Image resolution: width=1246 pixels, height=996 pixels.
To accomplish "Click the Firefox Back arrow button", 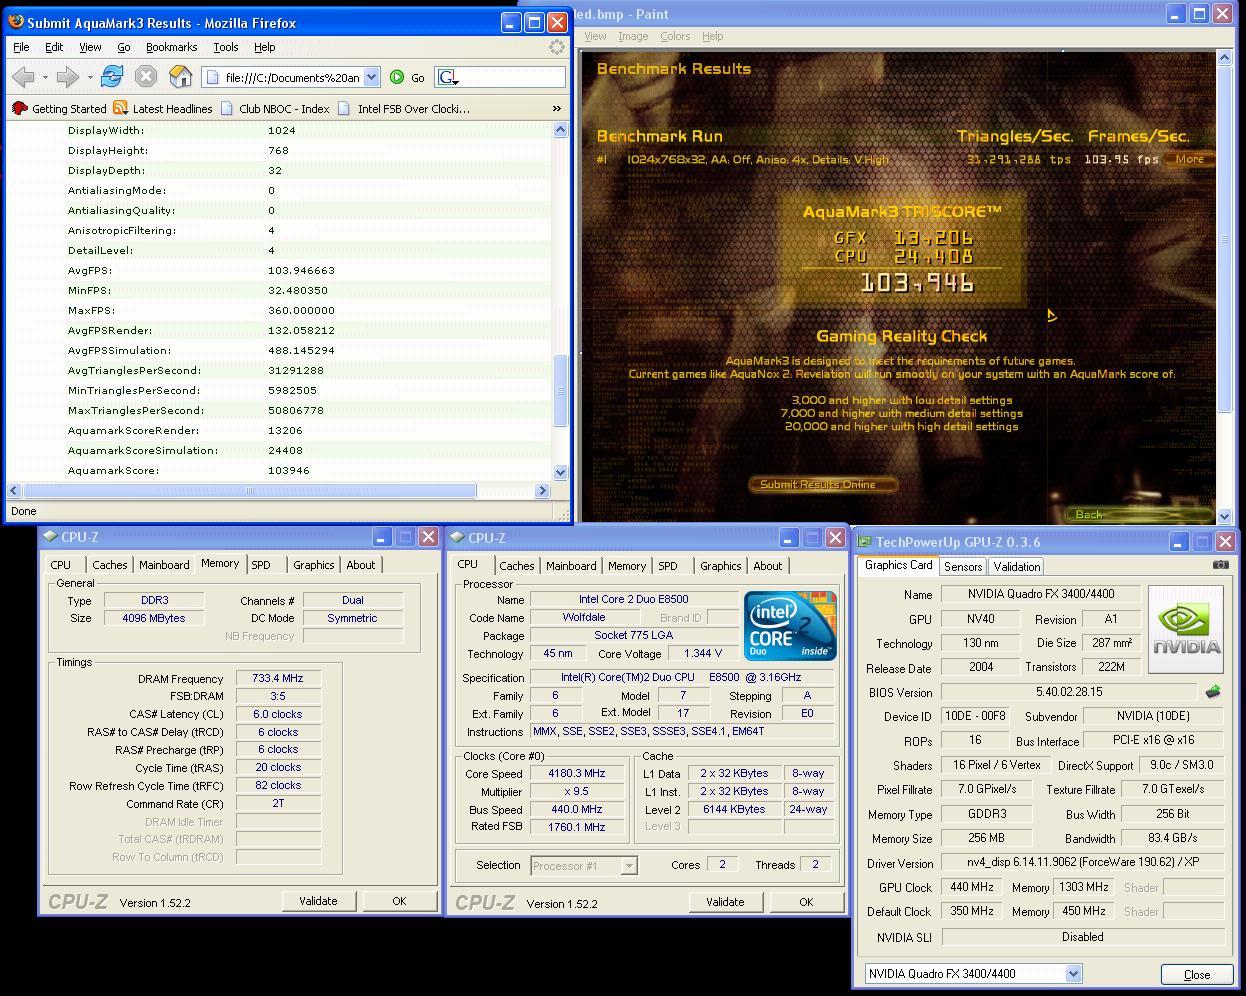I will [24, 77].
